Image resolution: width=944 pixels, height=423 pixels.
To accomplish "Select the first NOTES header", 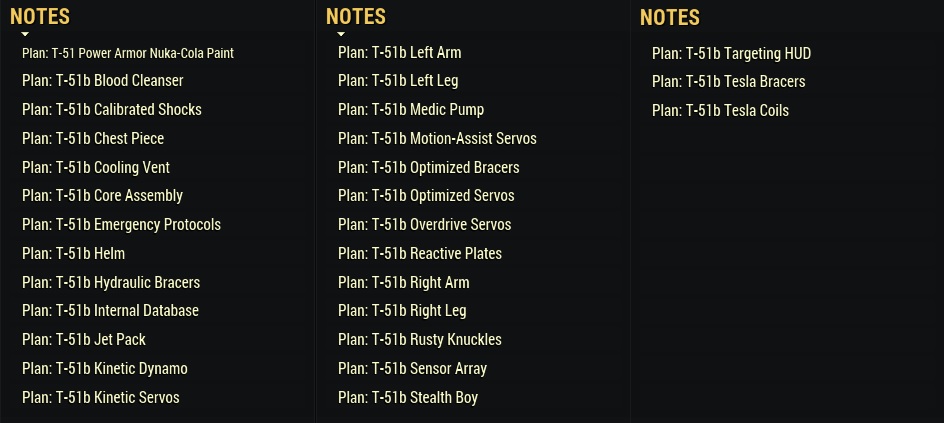I will coord(39,16).
